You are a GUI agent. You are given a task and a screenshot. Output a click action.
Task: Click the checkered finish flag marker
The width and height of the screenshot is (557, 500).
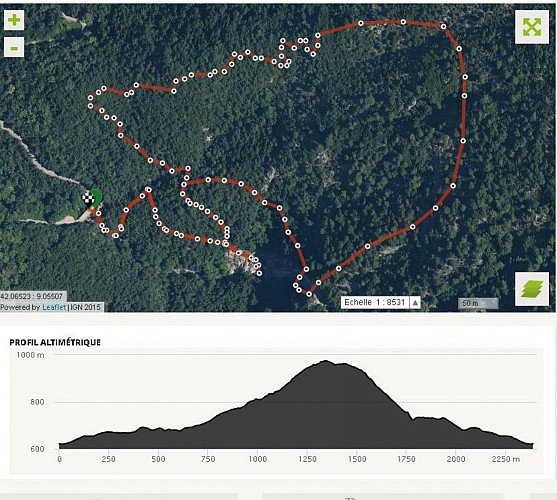pos(88,200)
